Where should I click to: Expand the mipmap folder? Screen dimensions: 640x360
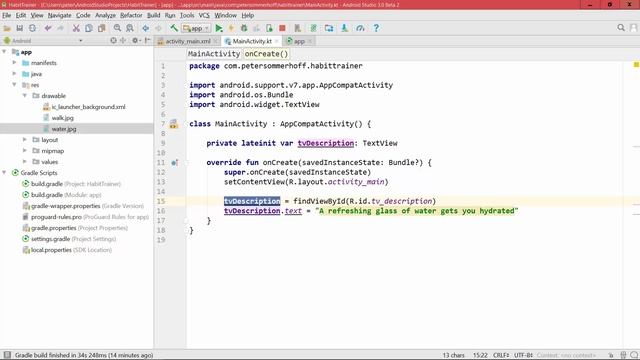[24, 151]
